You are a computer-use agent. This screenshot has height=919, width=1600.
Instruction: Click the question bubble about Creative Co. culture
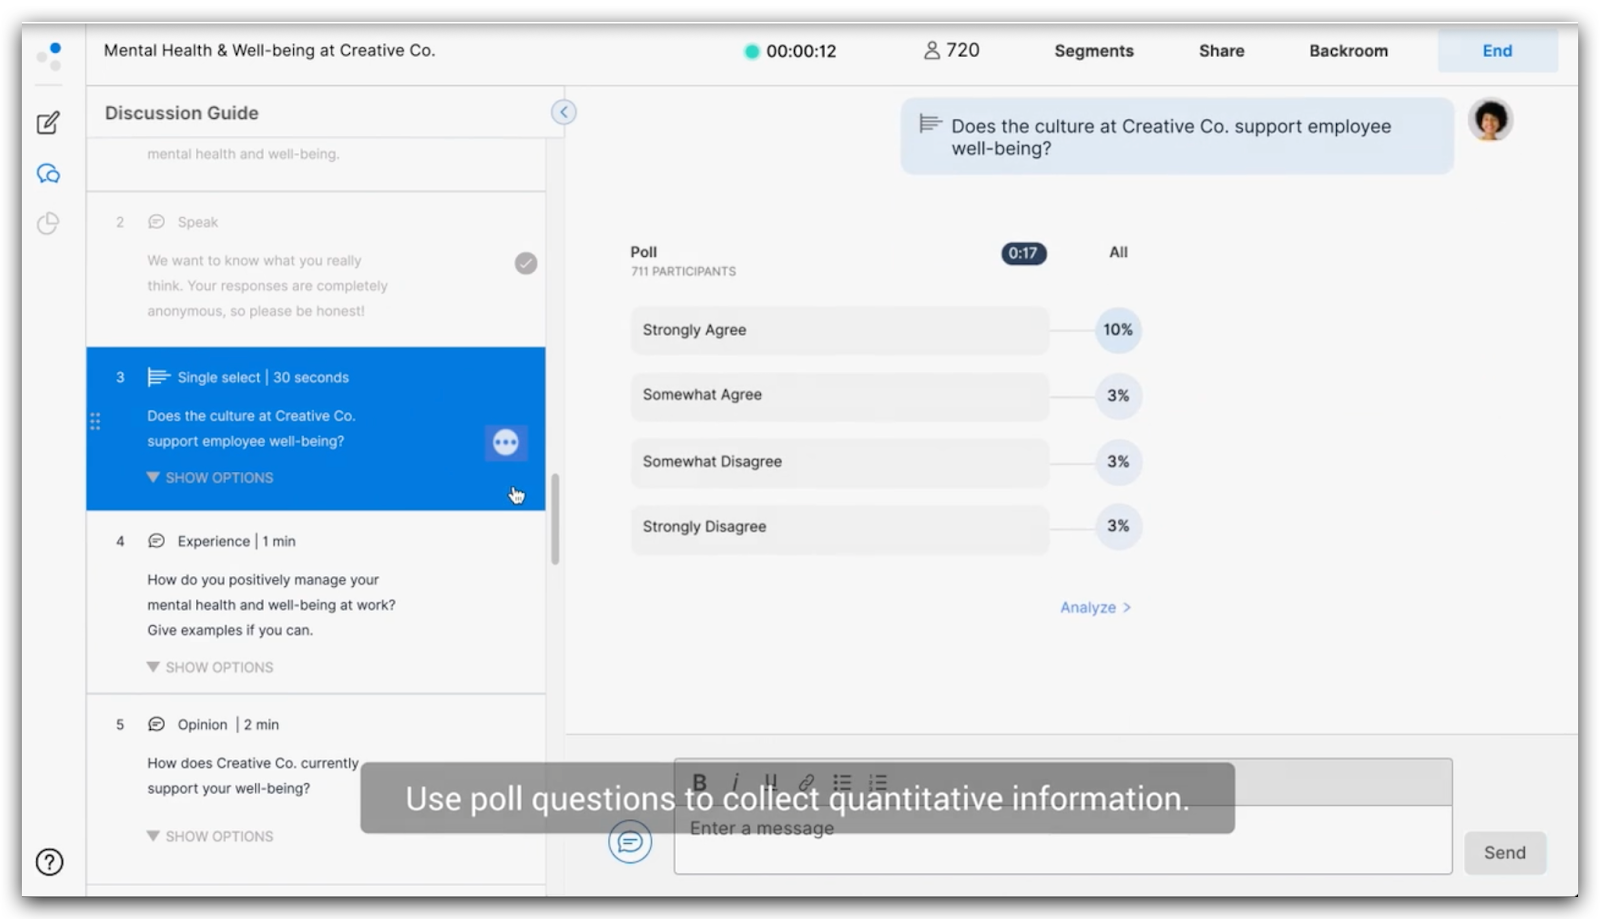pos(1177,136)
